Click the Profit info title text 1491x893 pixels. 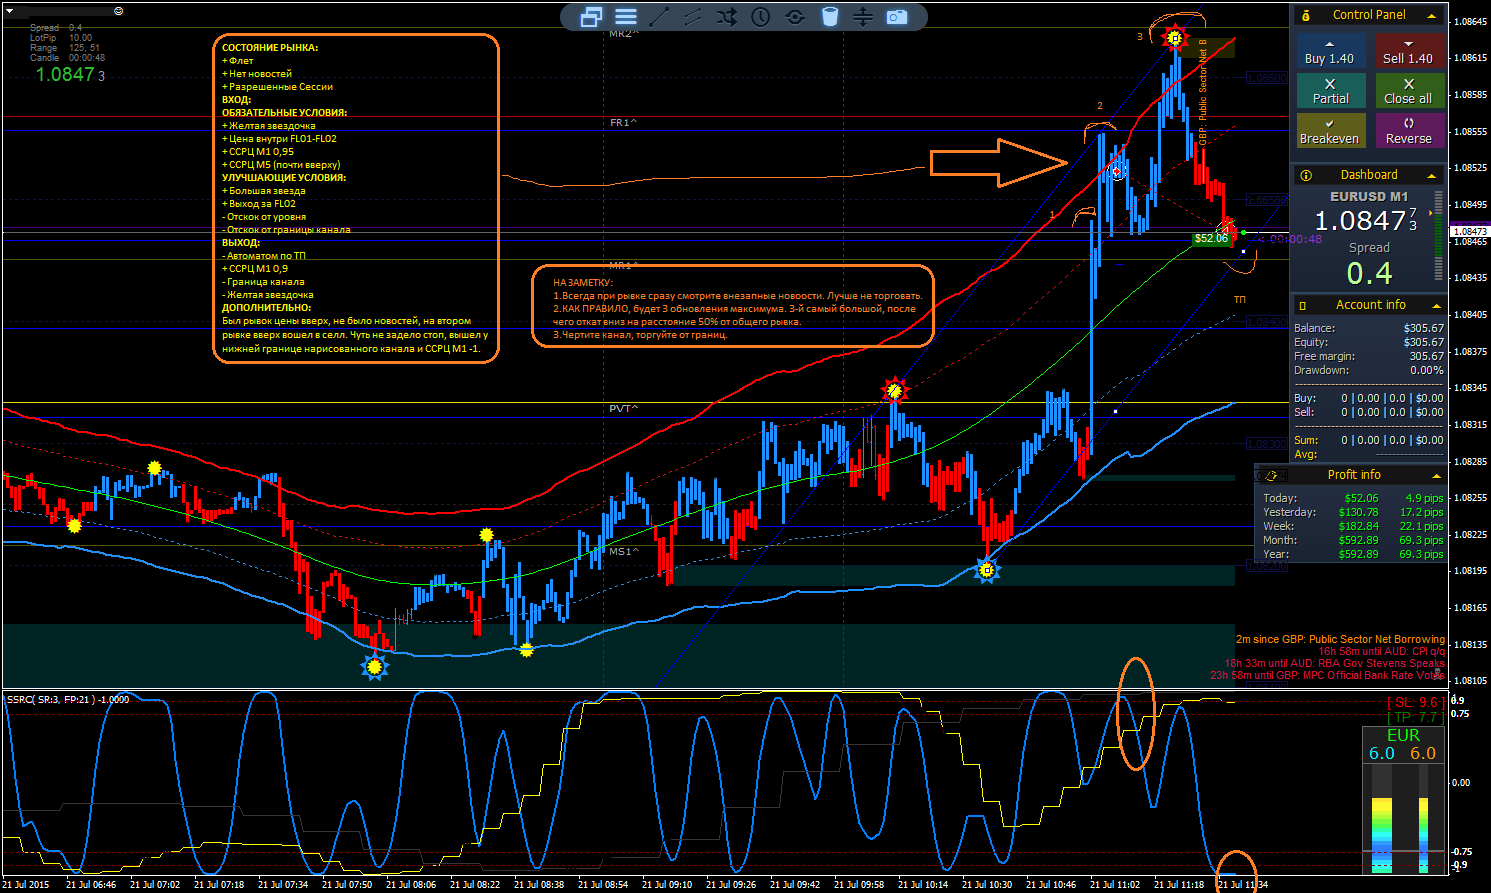pyautogui.click(x=1354, y=475)
